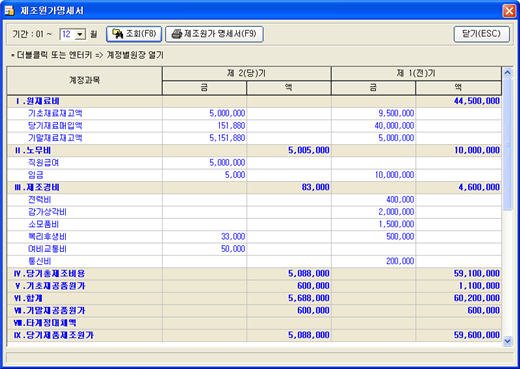The image size is (520, 369).
Task: Select the Ⅶ.기말재공품원가 row
Action: tap(254, 311)
